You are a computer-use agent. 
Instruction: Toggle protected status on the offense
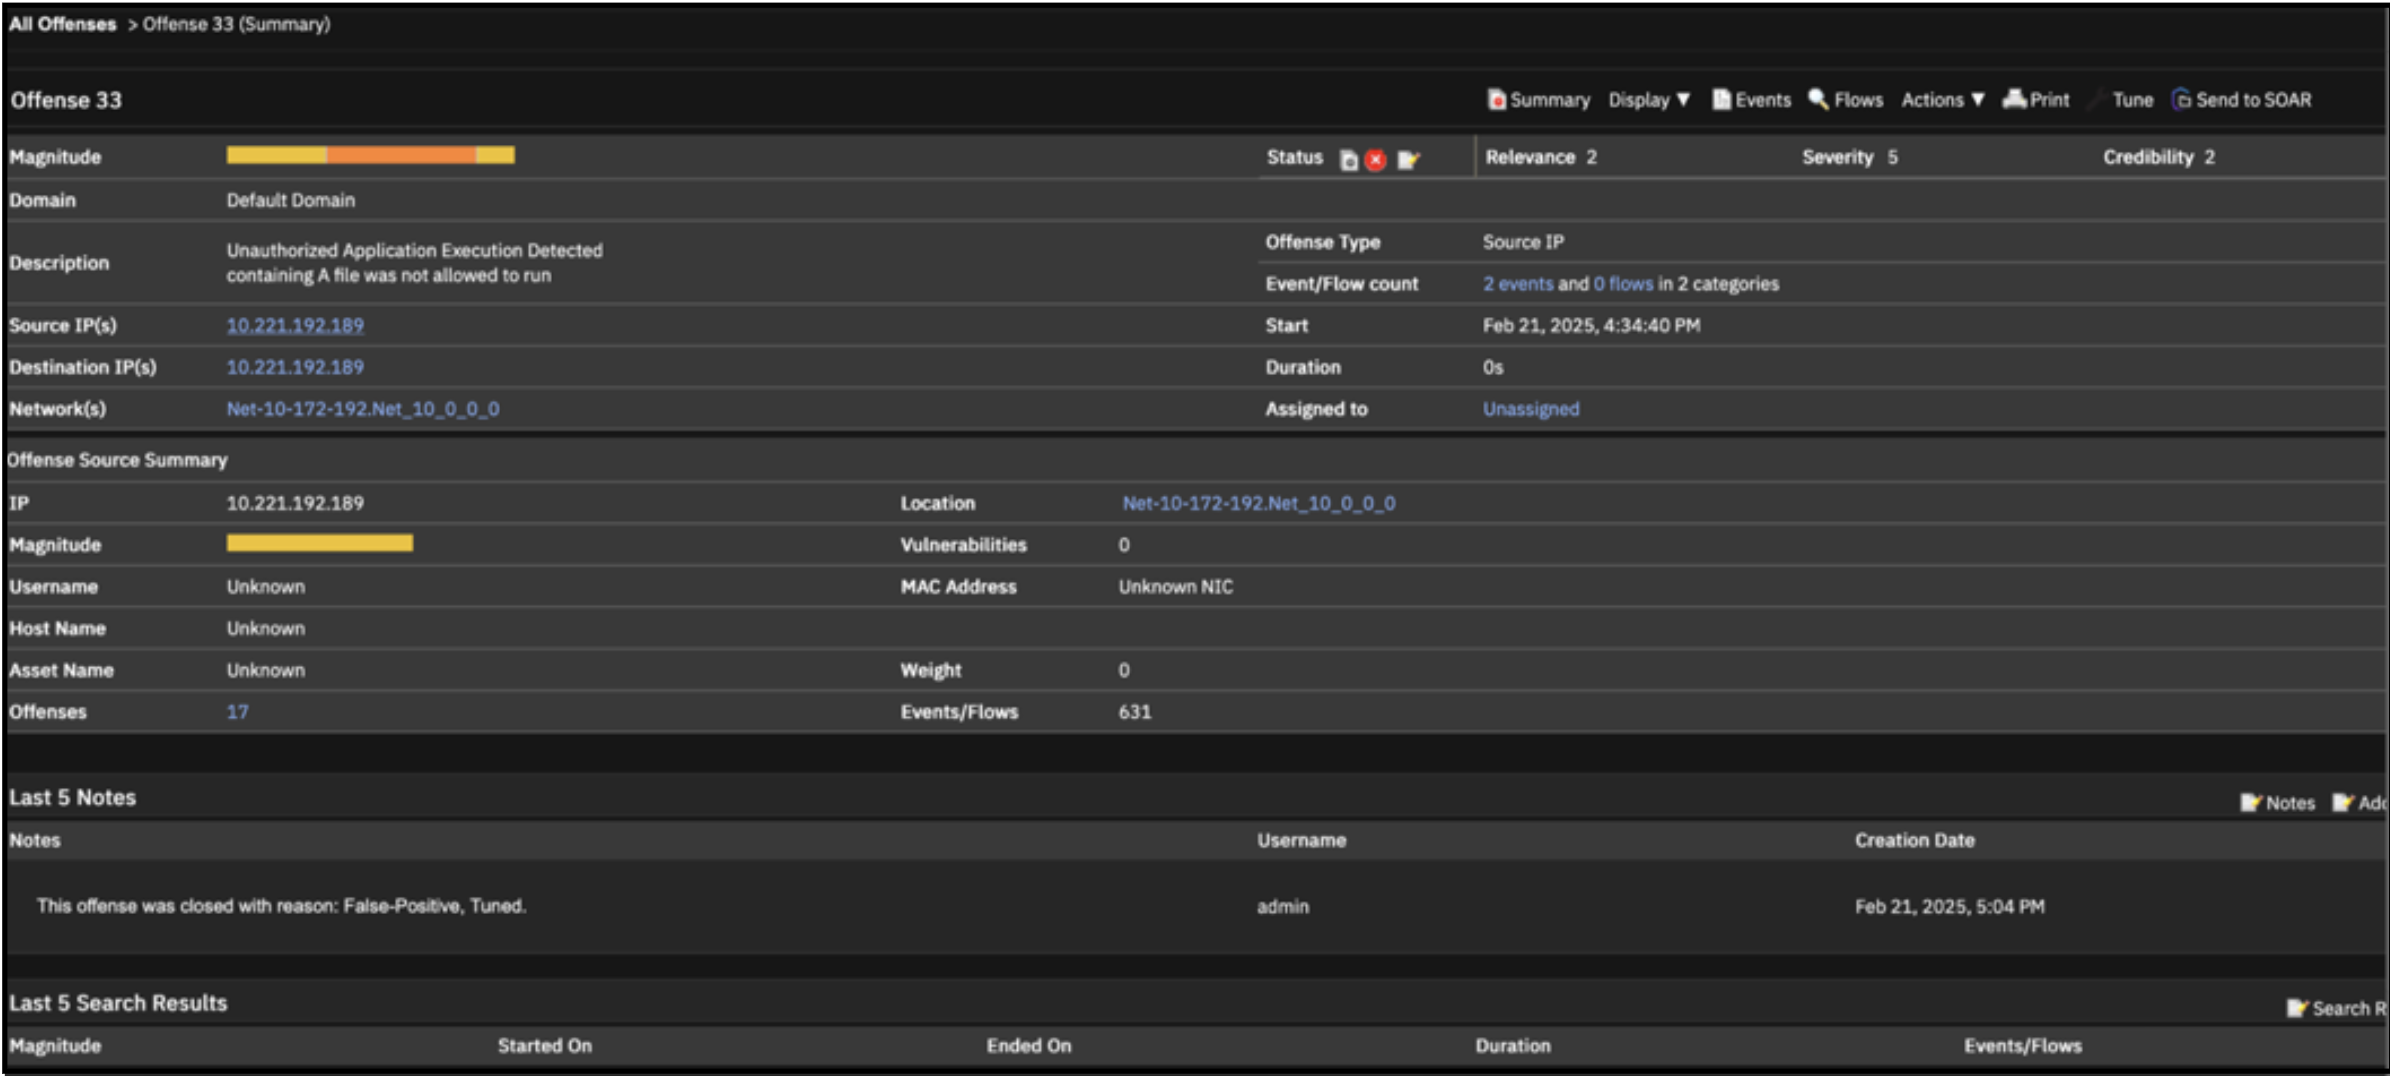pyautogui.click(x=1351, y=159)
